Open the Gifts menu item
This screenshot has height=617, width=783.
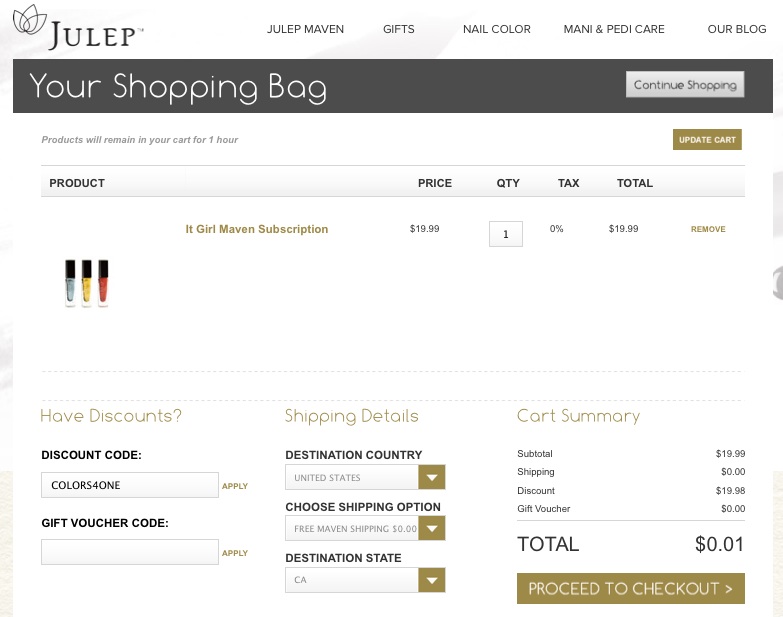(x=398, y=29)
